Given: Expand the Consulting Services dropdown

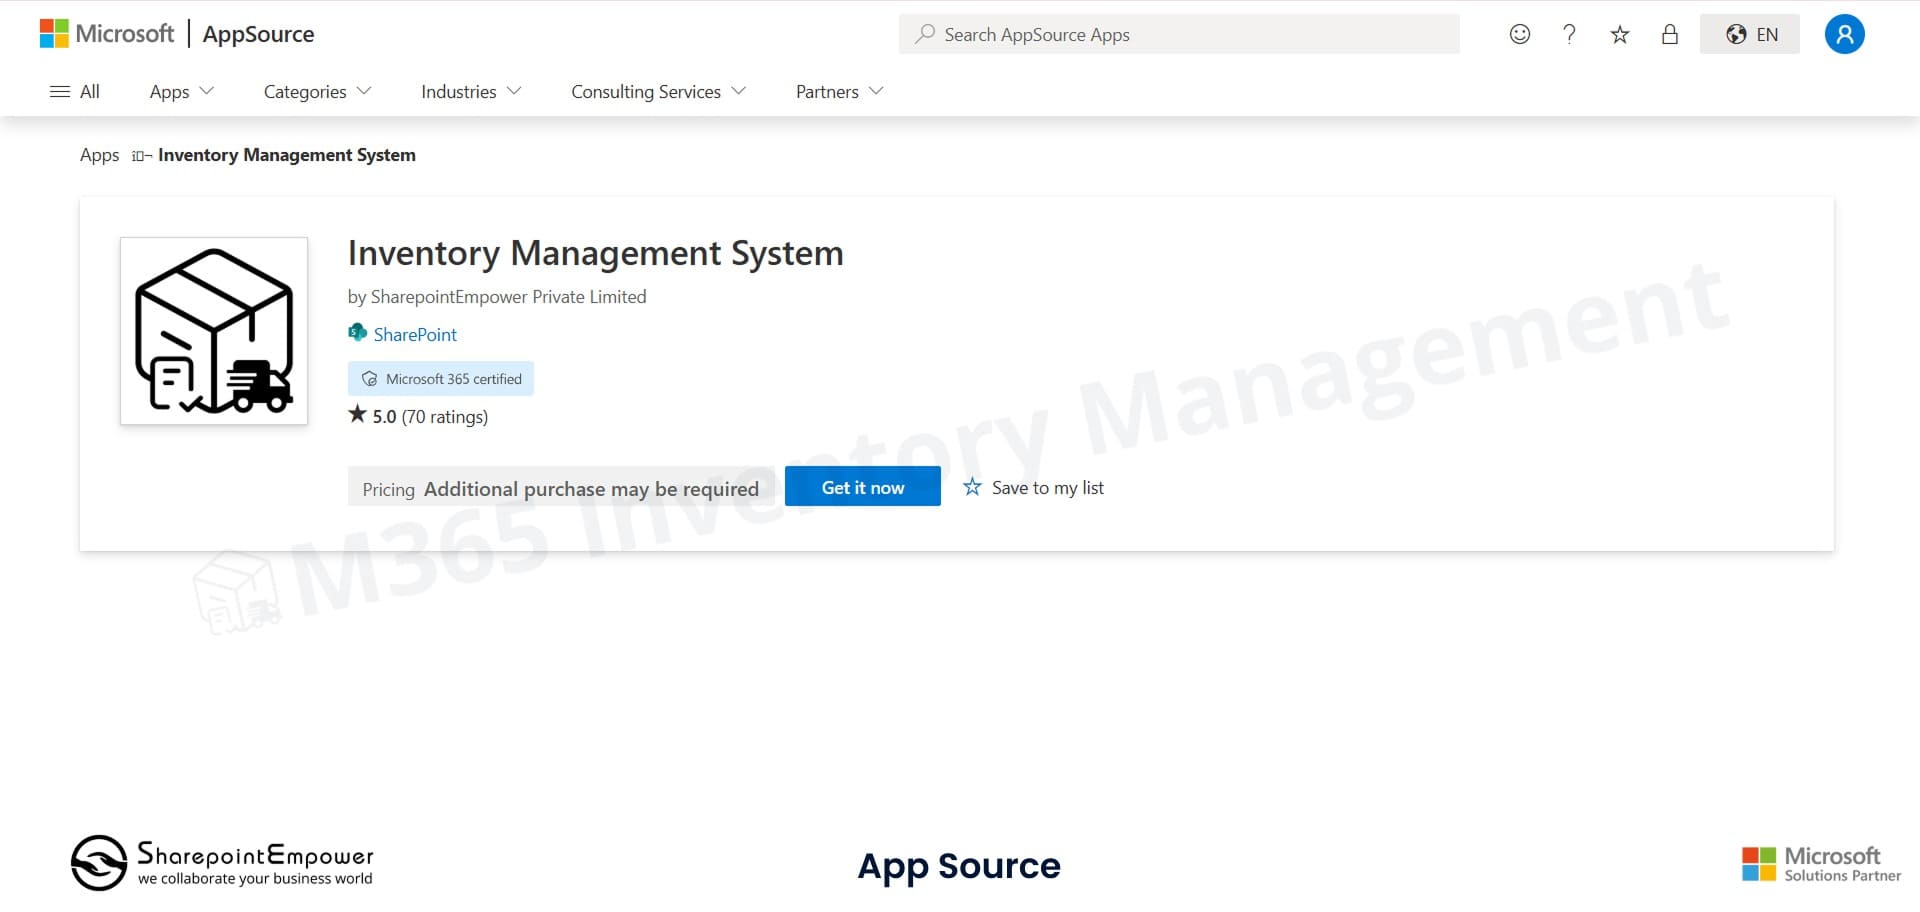Looking at the screenshot, I should 659,91.
